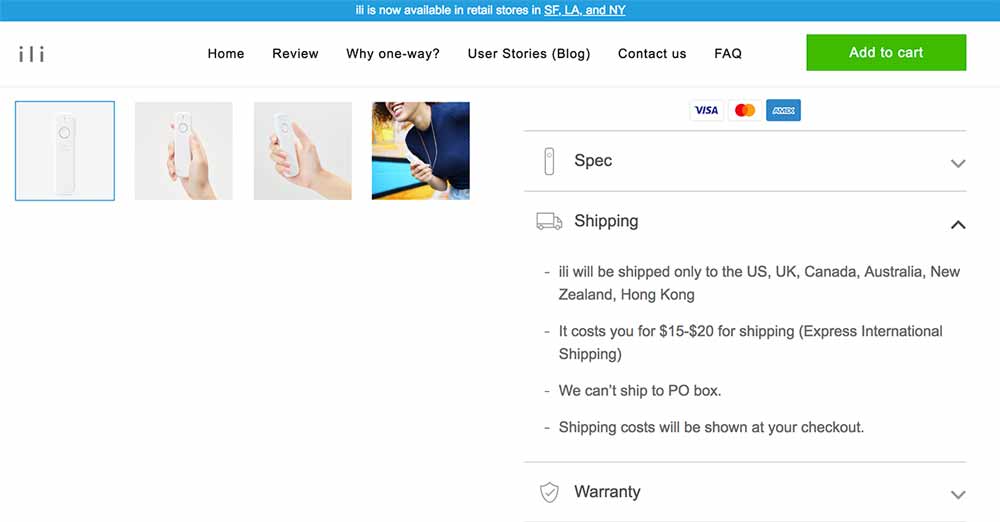Expand the Spec section chevron

pyautogui.click(x=957, y=163)
